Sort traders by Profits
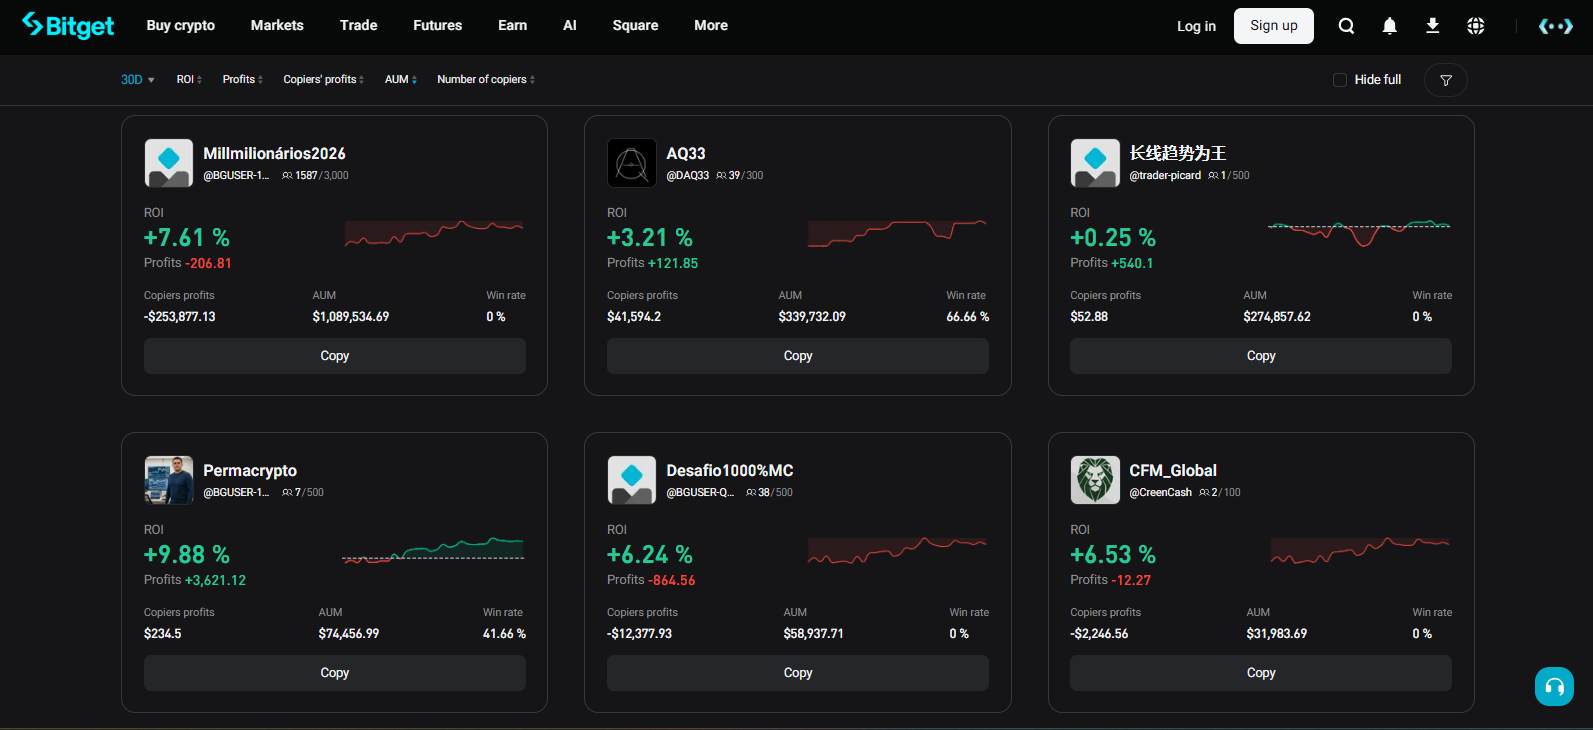The height and width of the screenshot is (730, 1593). click(243, 80)
